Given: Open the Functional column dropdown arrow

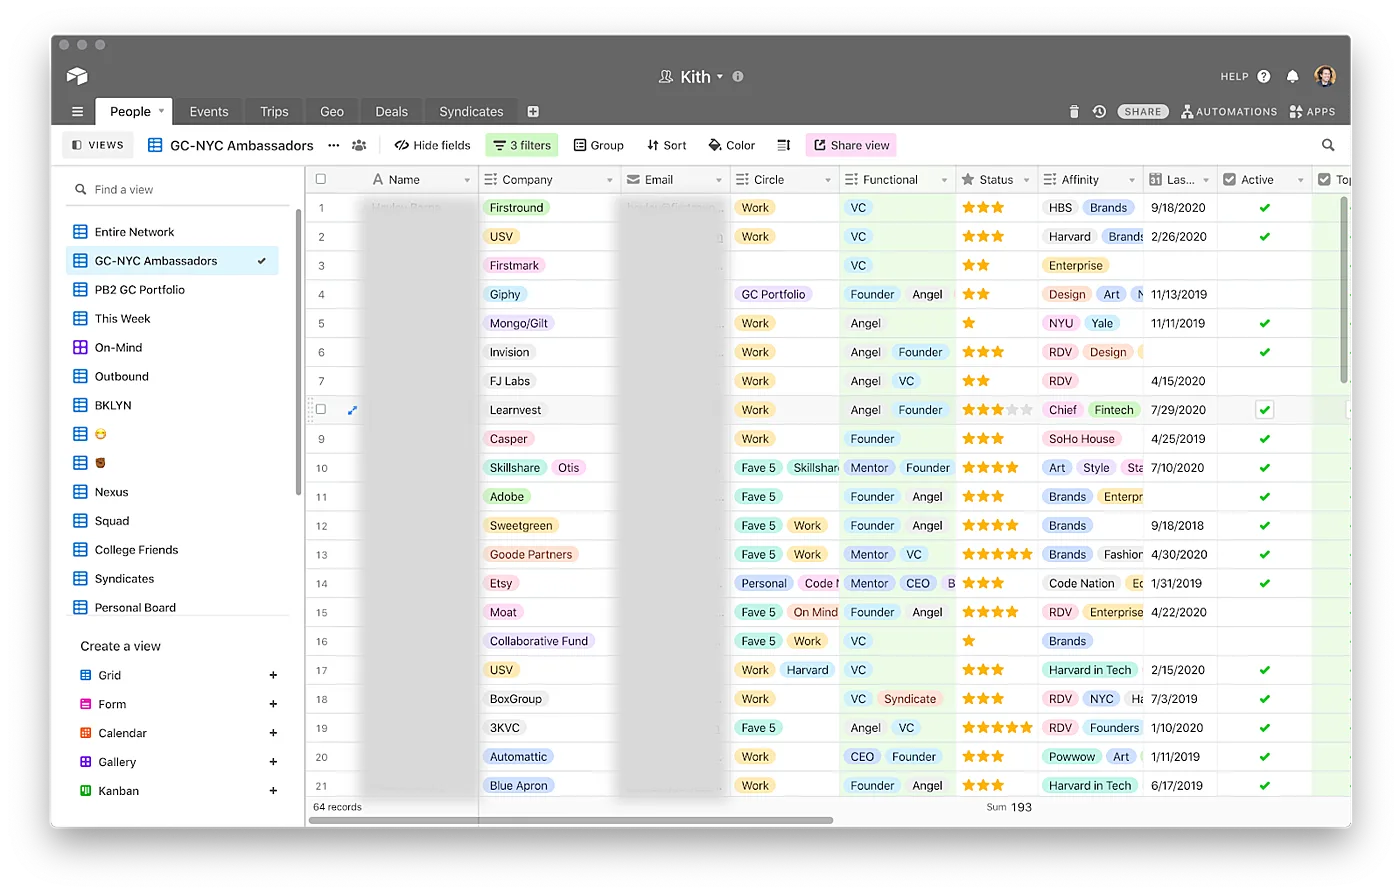Looking at the screenshot, I should [944, 180].
